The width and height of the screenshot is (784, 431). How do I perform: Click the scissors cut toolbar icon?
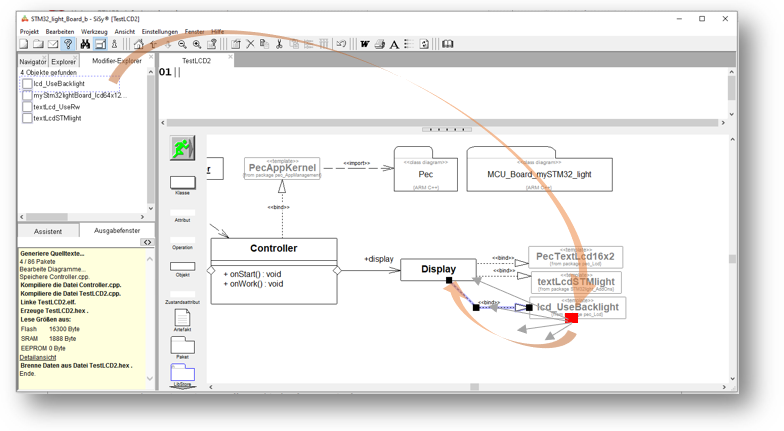(x=279, y=44)
